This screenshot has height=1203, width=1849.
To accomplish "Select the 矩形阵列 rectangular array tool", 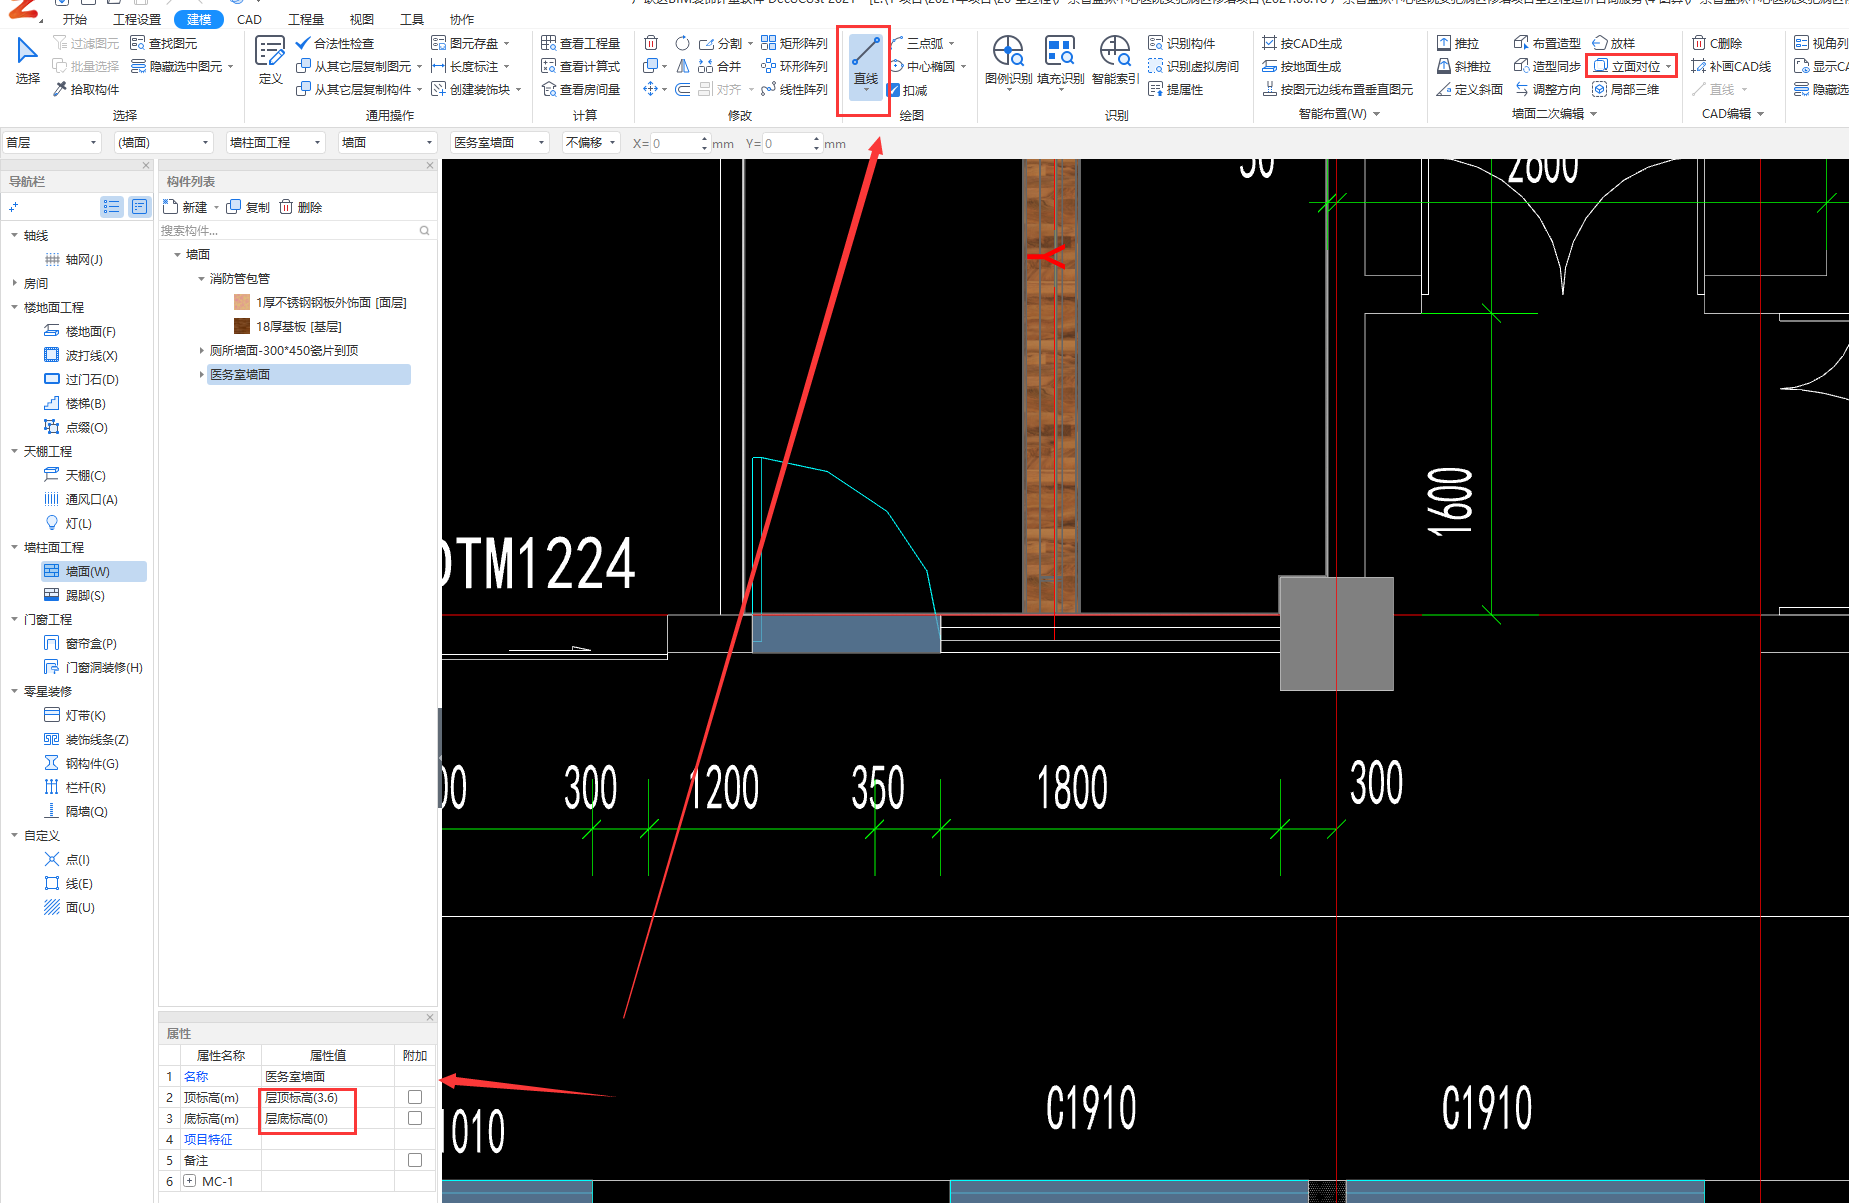I will tap(794, 44).
